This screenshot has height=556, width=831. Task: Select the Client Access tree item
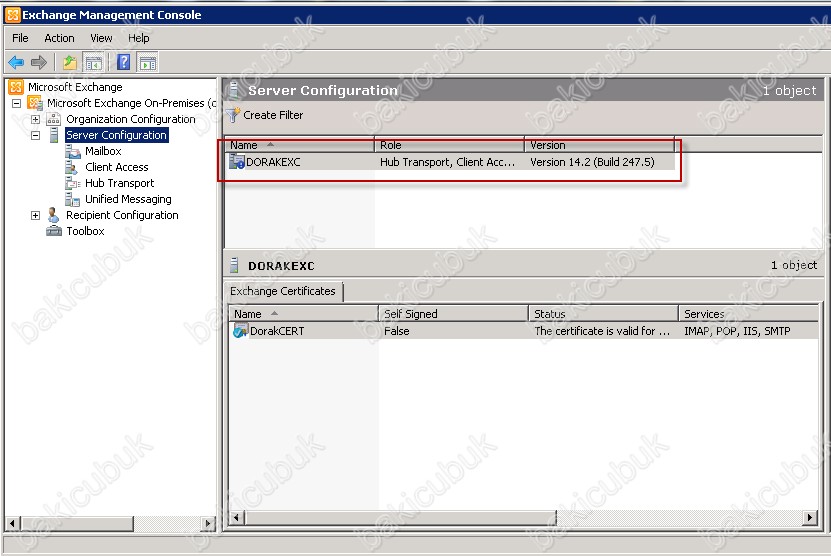click(x=117, y=167)
